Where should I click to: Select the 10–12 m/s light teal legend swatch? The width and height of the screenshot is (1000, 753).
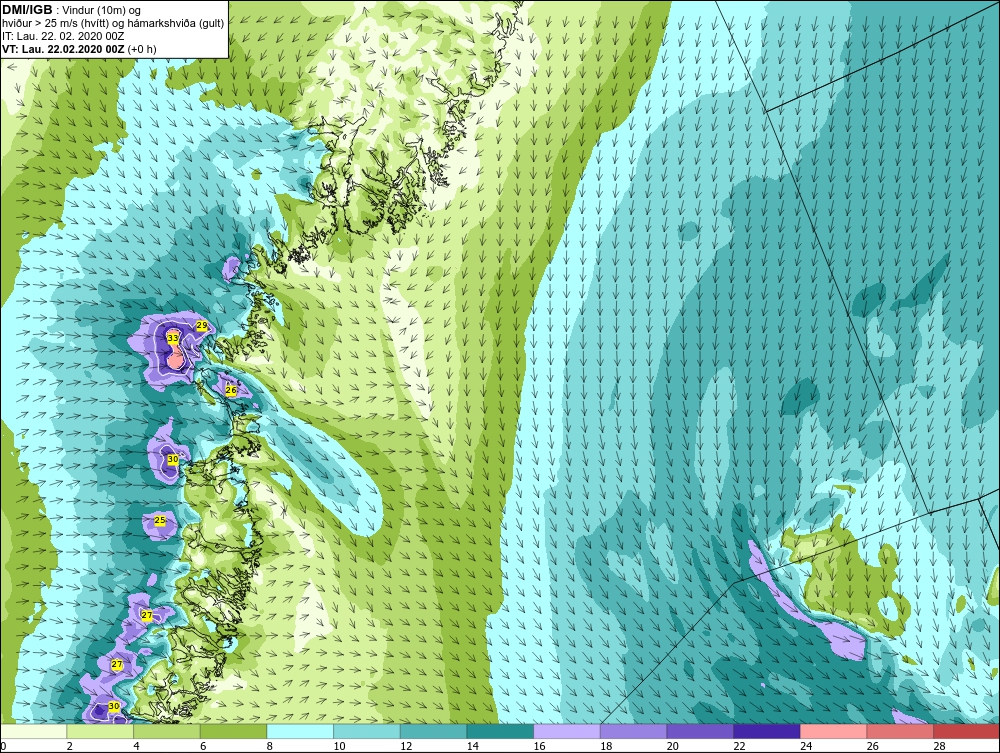pyautogui.click(x=367, y=731)
